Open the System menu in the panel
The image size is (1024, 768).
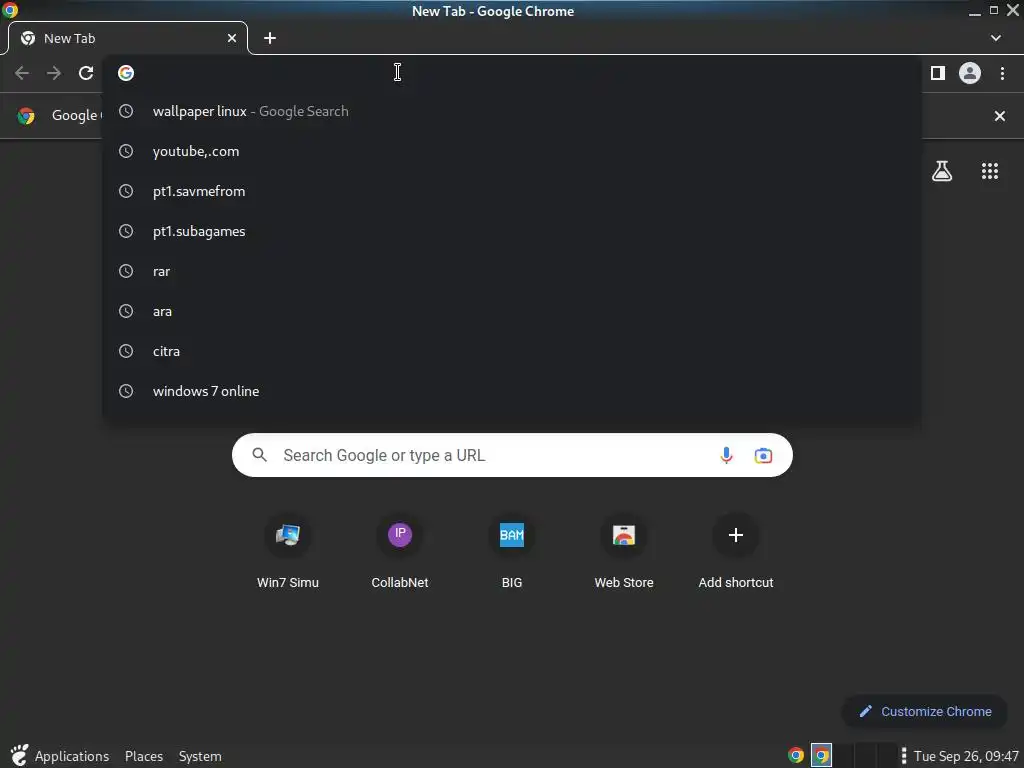point(200,756)
